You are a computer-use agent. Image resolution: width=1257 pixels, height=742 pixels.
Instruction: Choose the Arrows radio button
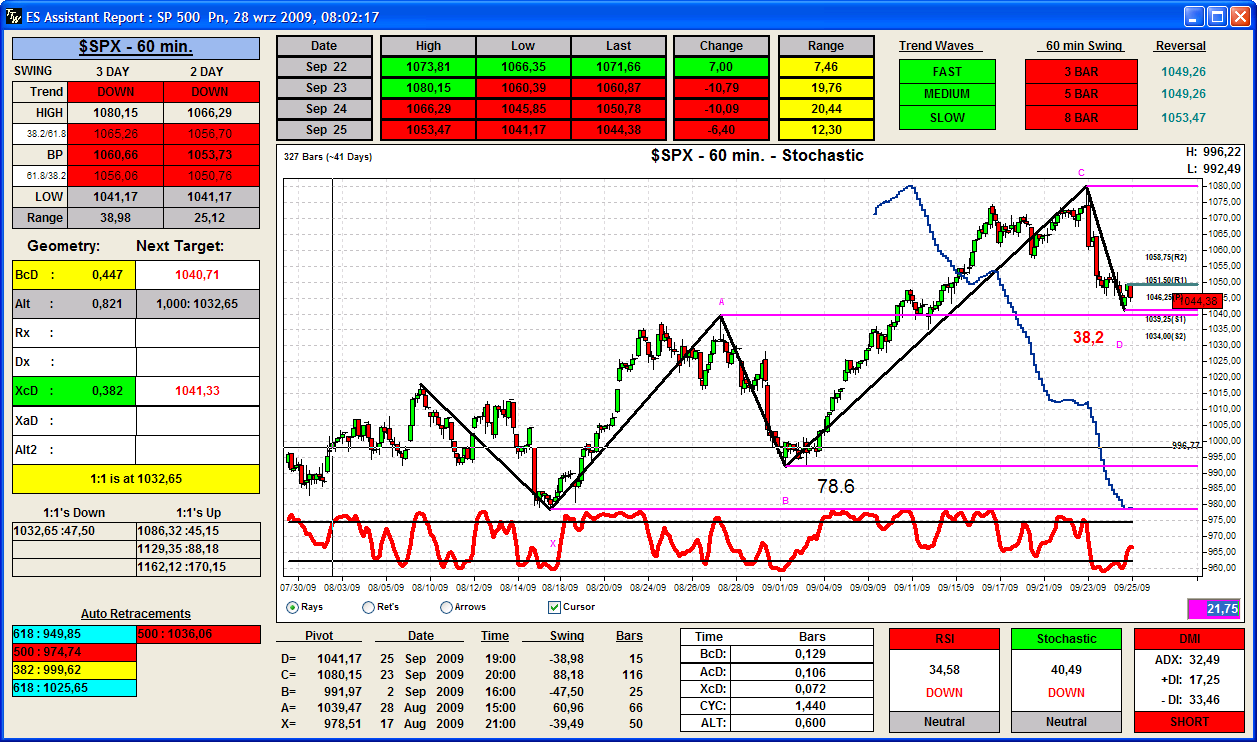(446, 607)
